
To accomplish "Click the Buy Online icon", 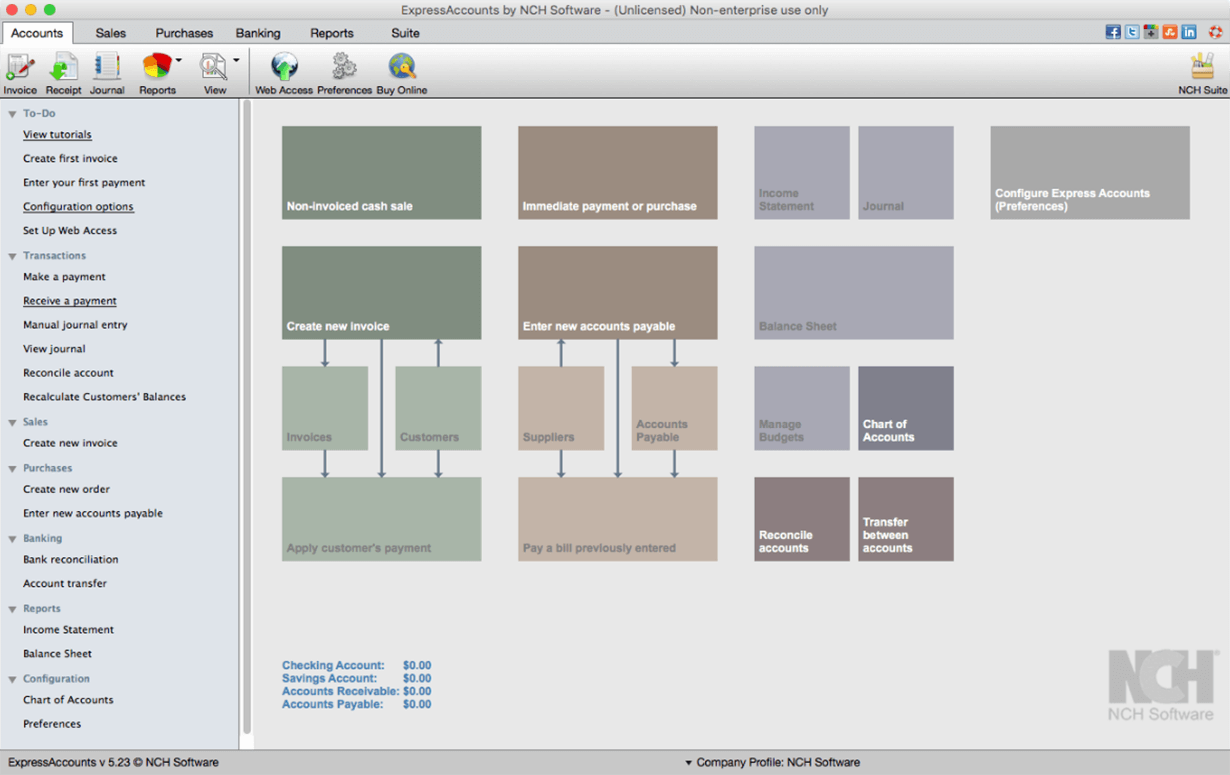I will 401,68.
